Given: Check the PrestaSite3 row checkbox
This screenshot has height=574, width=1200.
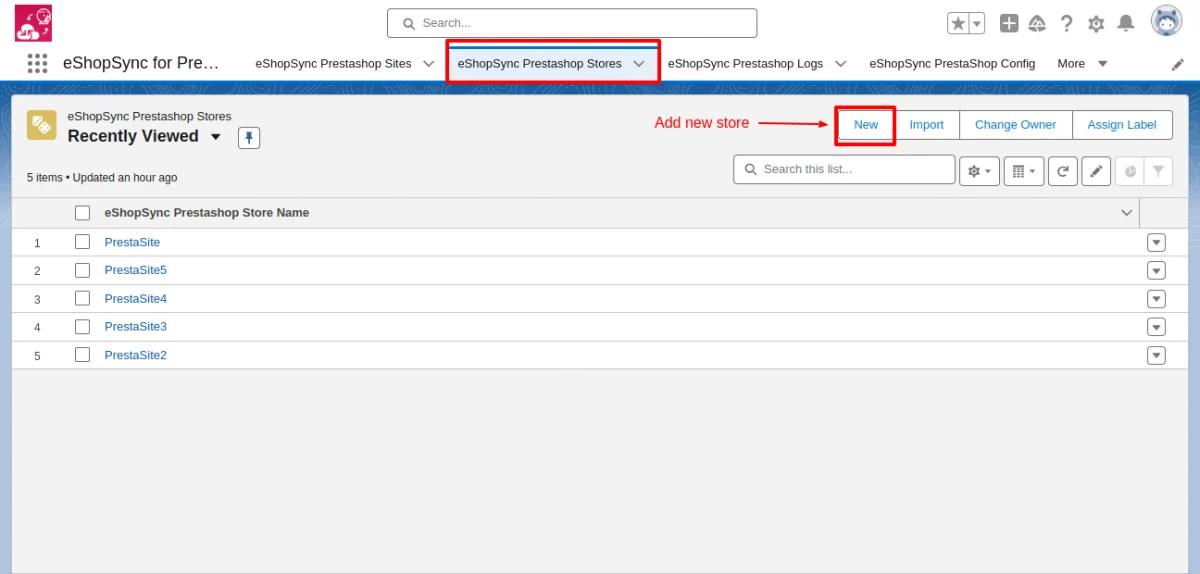Looking at the screenshot, I should 83,326.
